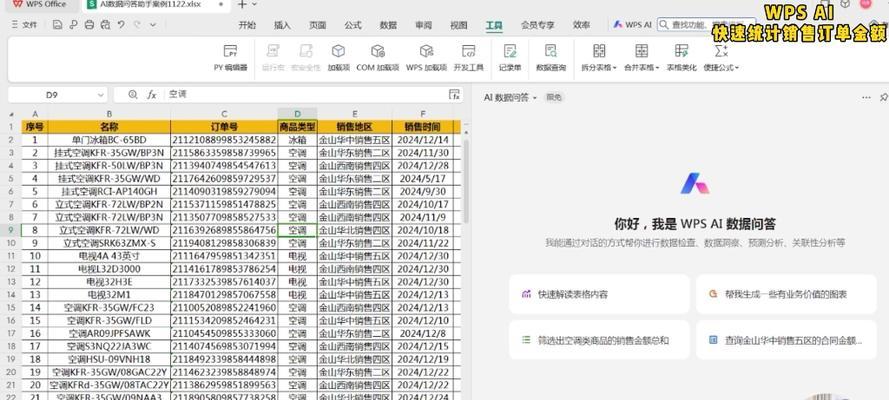Undo the last action
Image resolution: width=889 pixels, height=400 pixels.
(121, 25)
